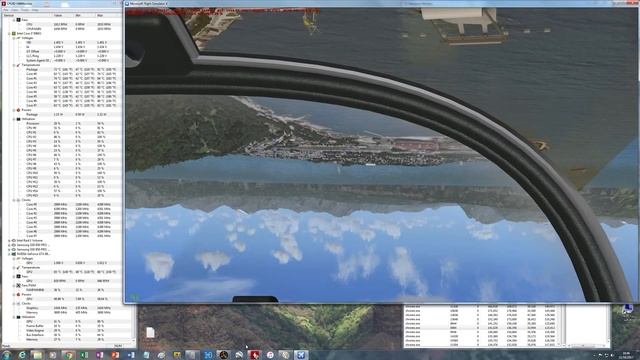Collapse the Intel Core i7 processor node
Screen dimensions: 640x360
9,33
